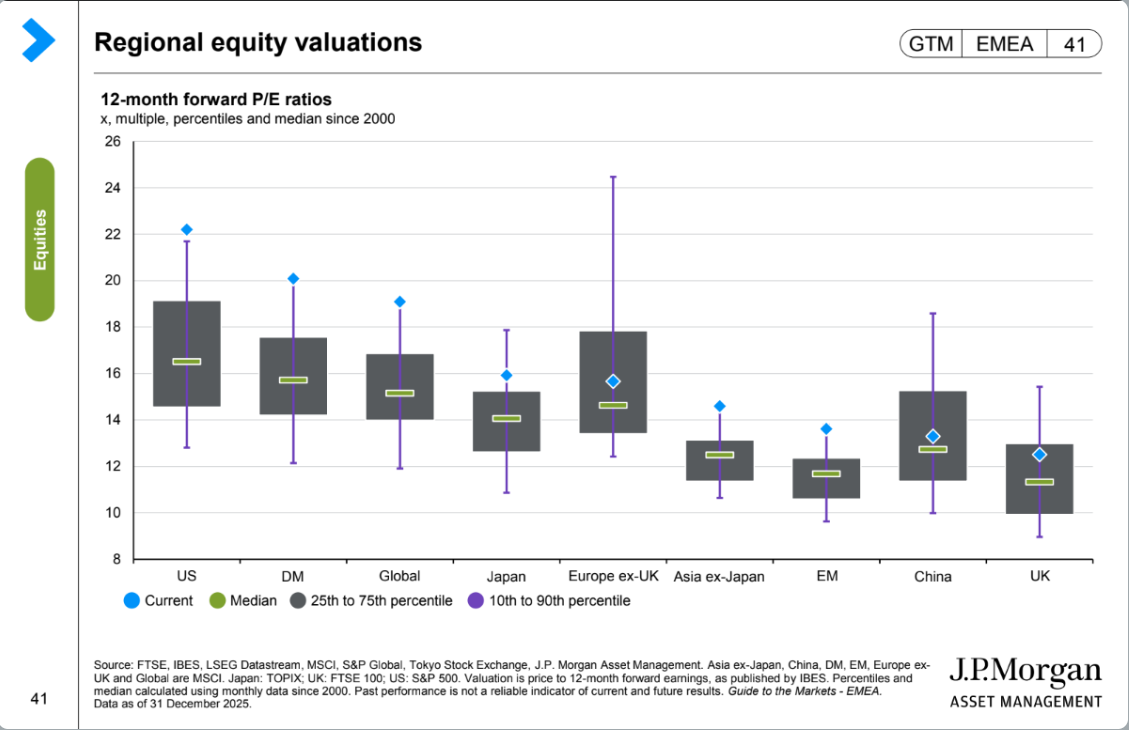This screenshot has height=730, width=1129.
Task: Click the blue Current legend circle
Action: coord(130,601)
